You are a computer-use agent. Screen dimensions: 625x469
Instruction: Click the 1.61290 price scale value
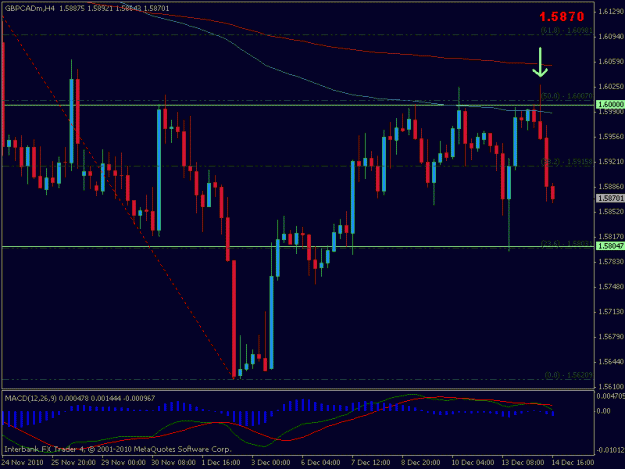611,12
